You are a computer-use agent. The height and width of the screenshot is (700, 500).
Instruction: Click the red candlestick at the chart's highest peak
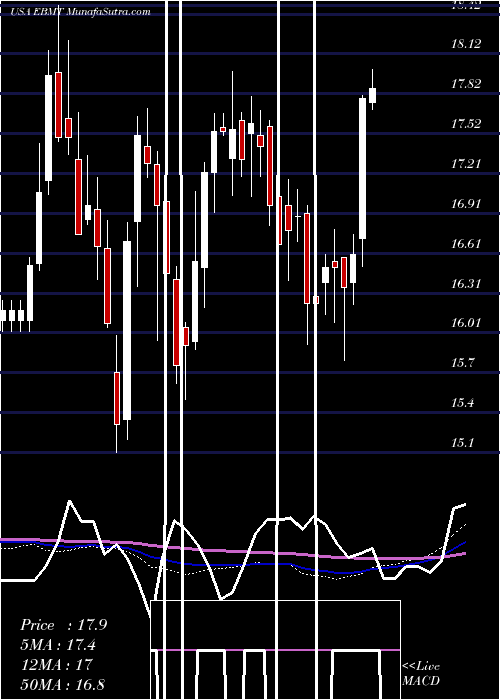tap(58, 104)
